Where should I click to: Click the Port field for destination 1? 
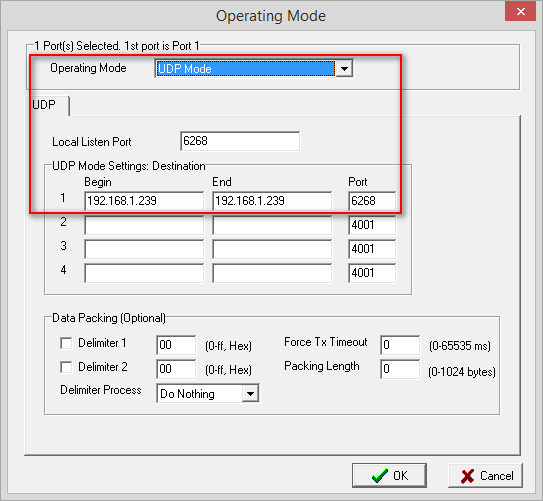372,201
